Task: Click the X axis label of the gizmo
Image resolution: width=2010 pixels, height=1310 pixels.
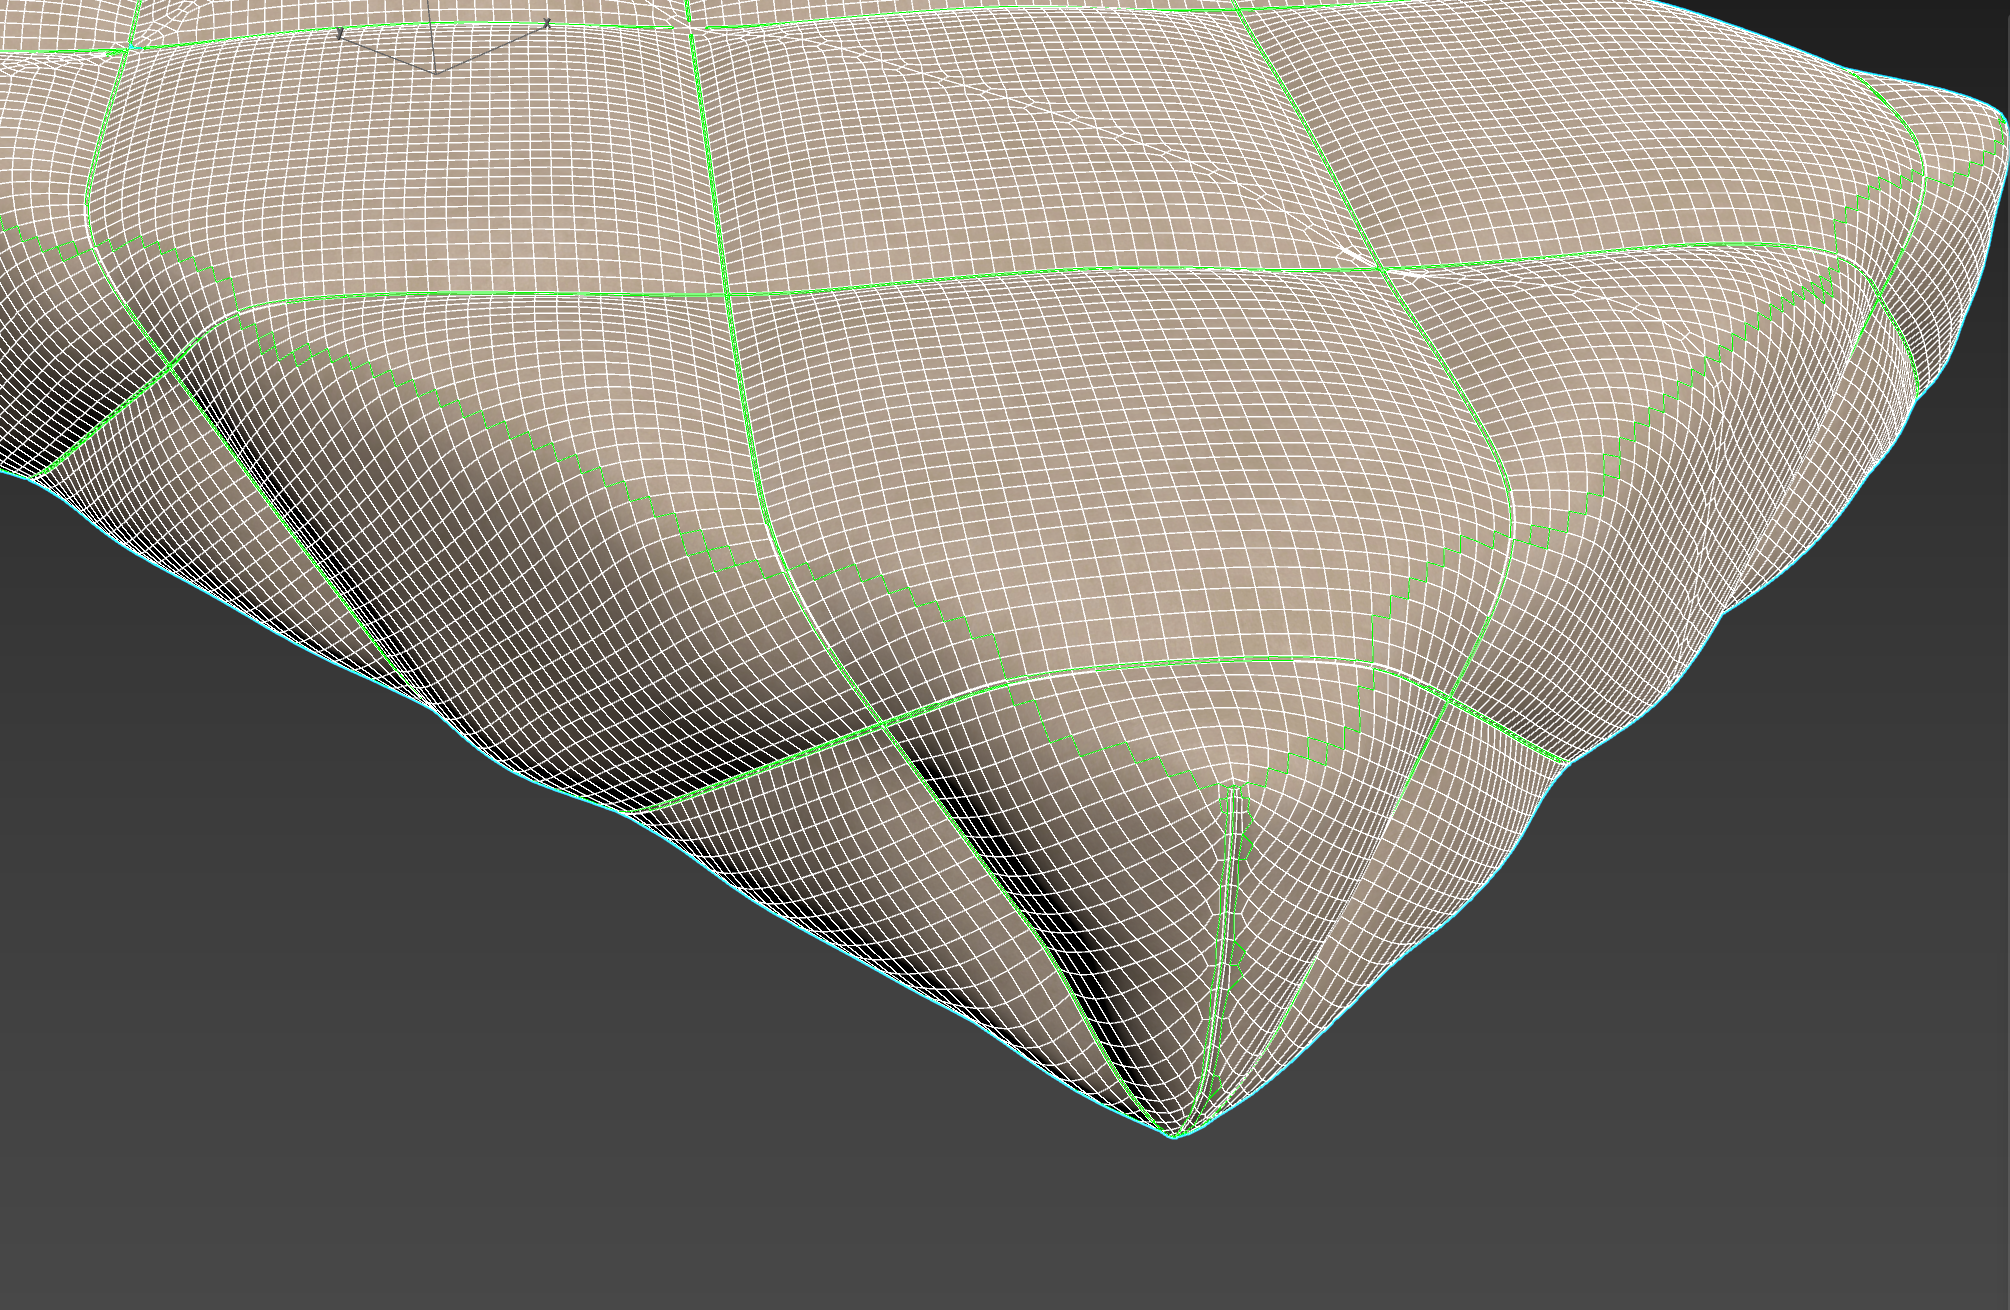Action: click(x=548, y=21)
